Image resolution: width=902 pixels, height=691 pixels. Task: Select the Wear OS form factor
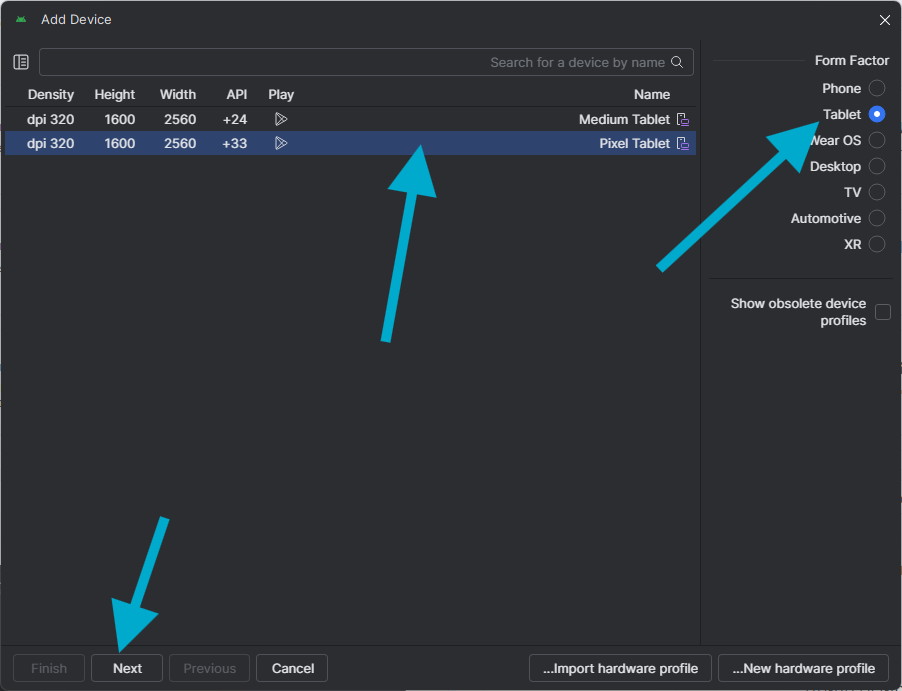pyautogui.click(x=877, y=140)
